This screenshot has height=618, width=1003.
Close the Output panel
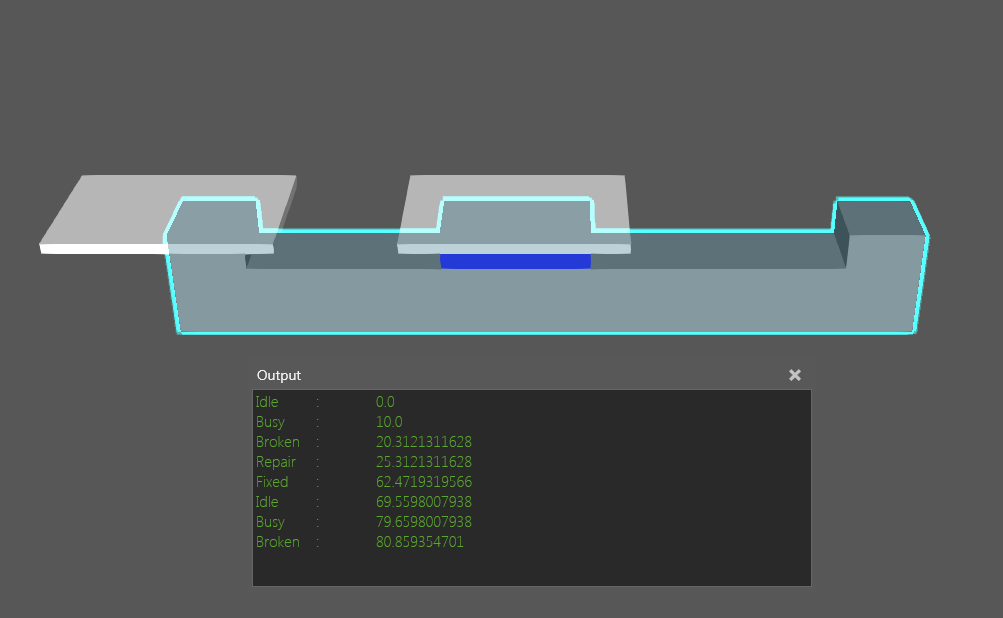tap(794, 375)
